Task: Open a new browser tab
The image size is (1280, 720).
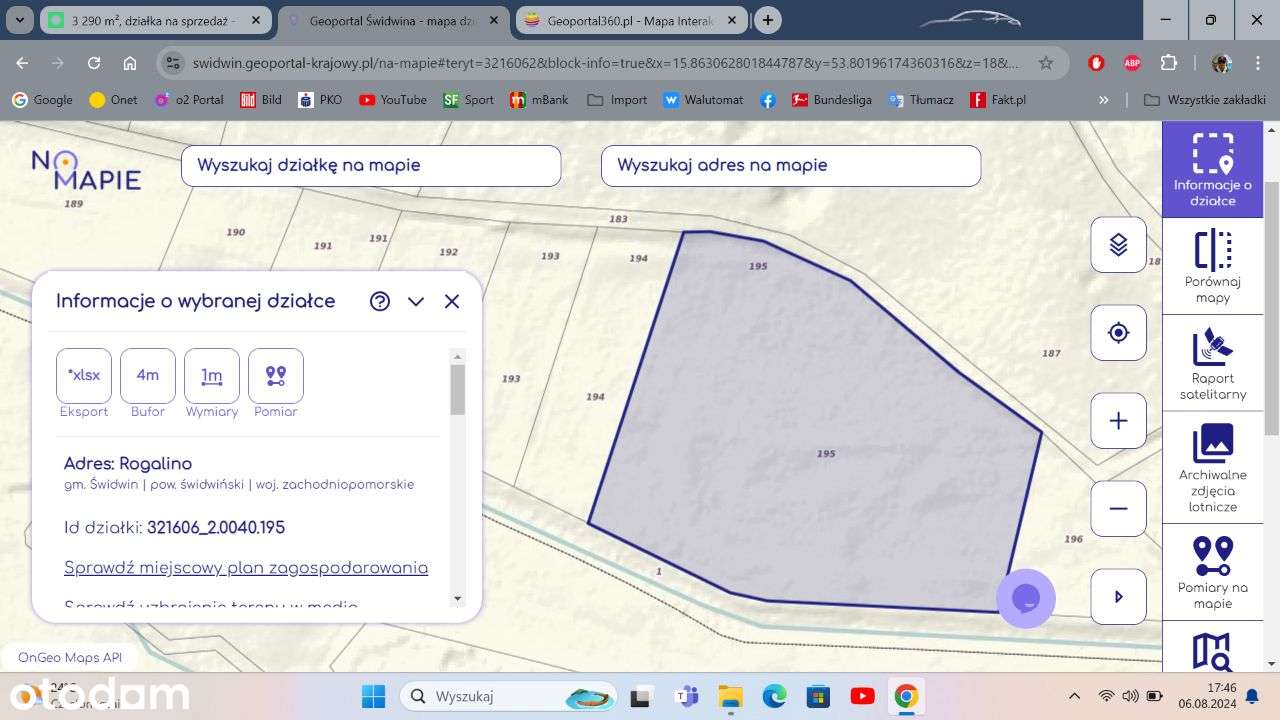Action: [768, 20]
